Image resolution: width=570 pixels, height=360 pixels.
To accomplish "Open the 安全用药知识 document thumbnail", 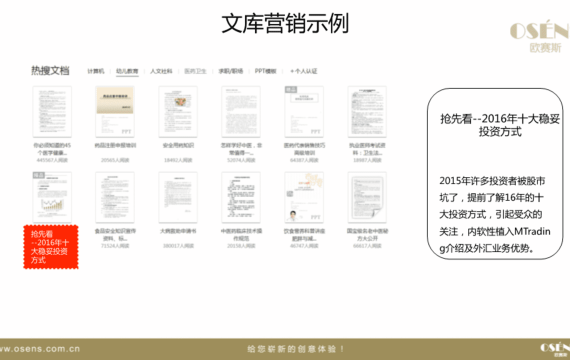I will point(178,112).
